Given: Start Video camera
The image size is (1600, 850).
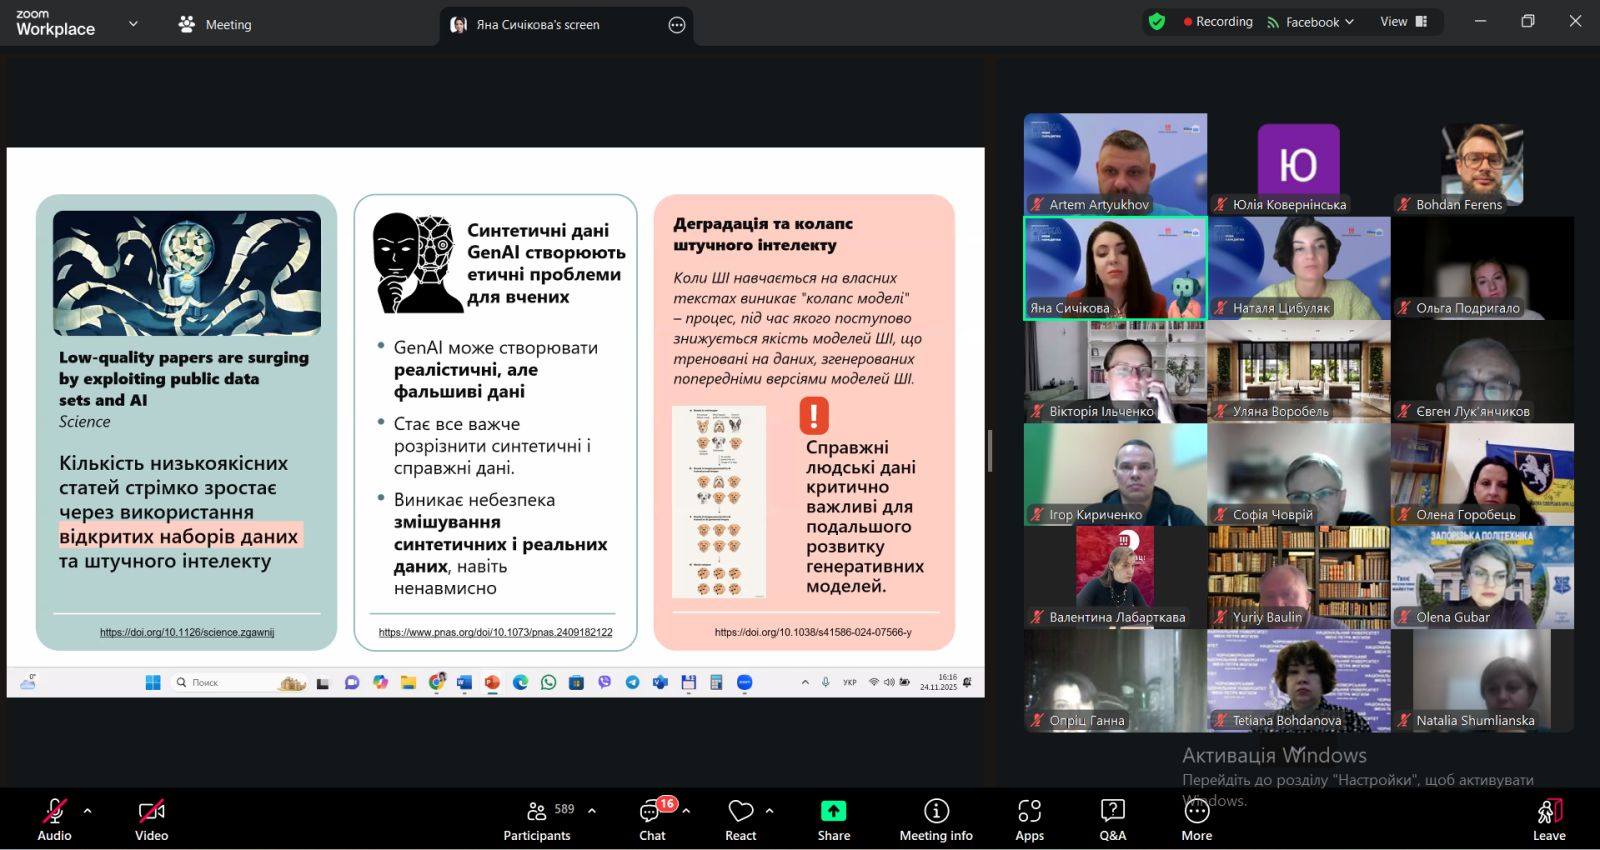Looking at the screenshot, I should 151,819.
